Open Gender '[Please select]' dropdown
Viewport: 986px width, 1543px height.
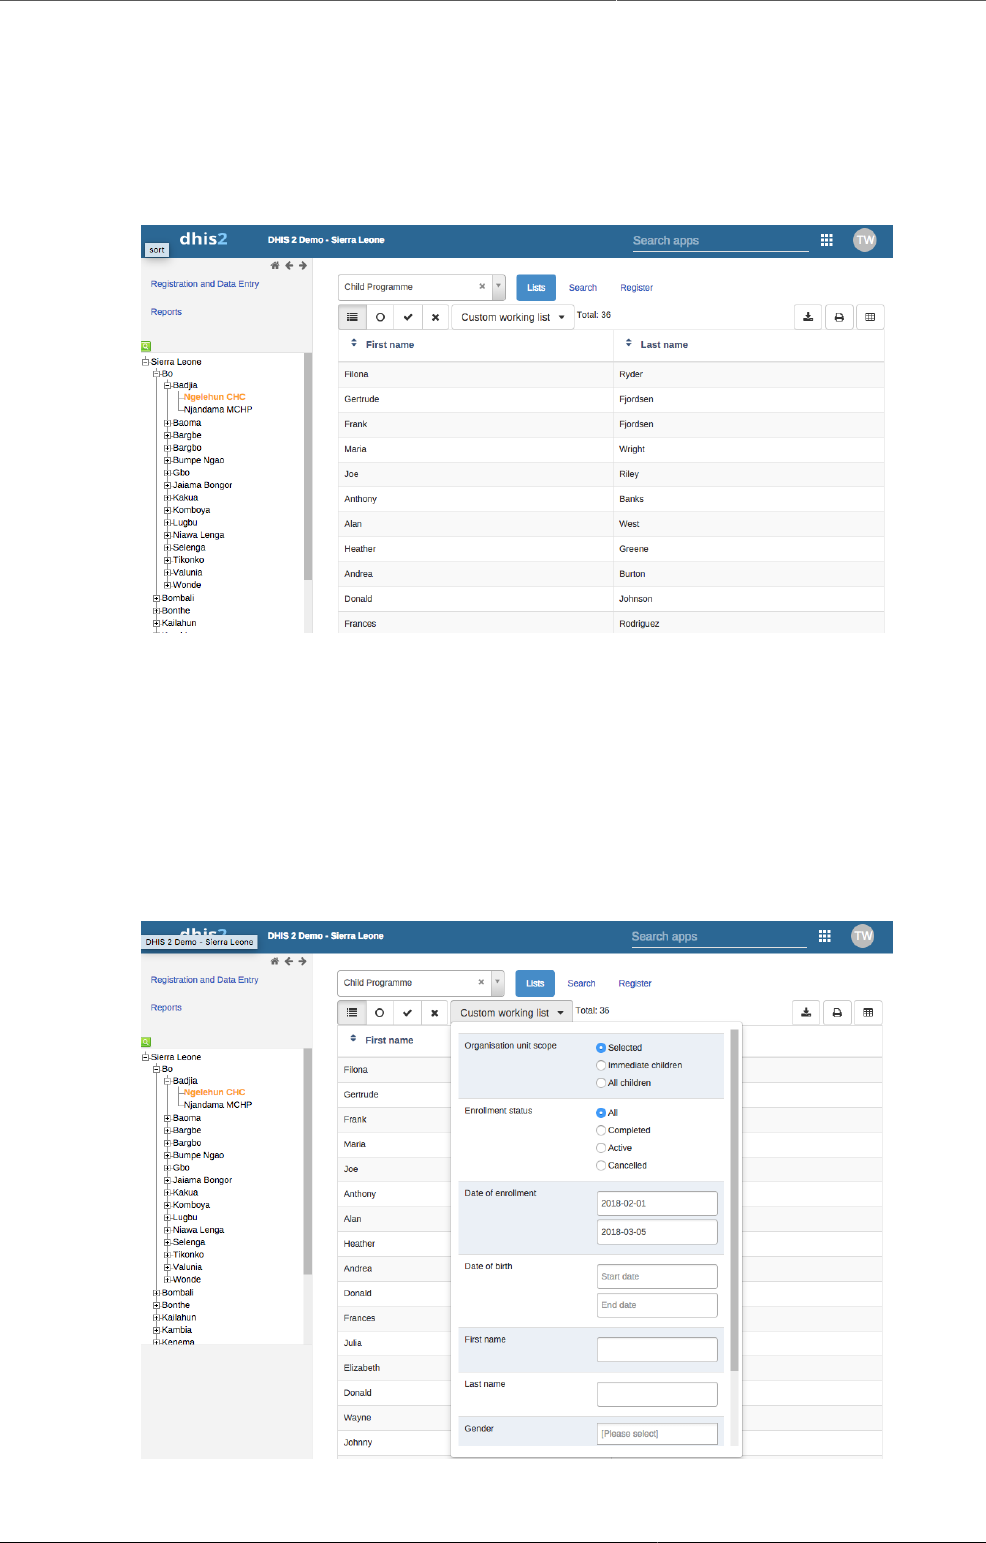point(657,1433)
